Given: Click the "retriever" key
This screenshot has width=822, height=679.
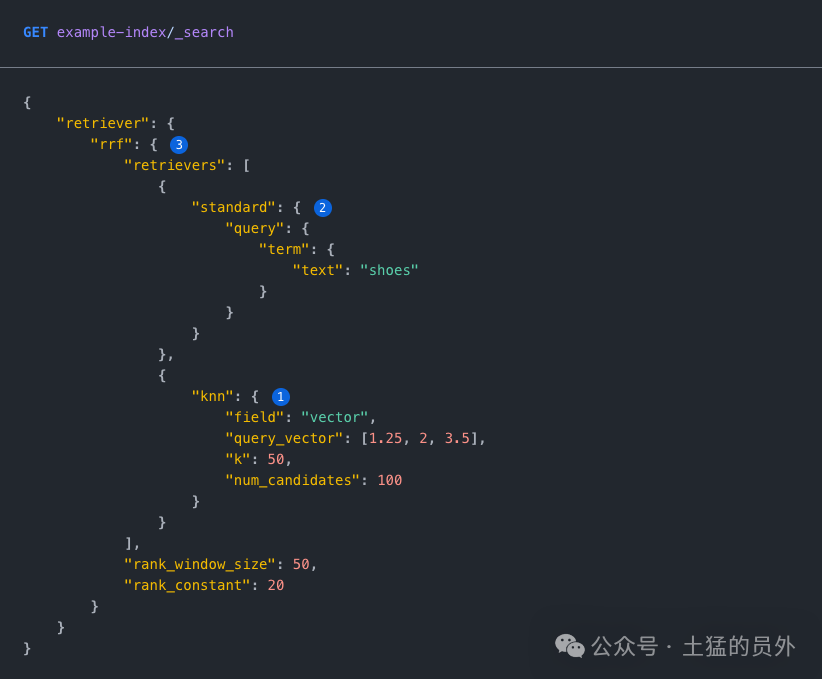Looking at the screenshot, I should click(103, 123).
